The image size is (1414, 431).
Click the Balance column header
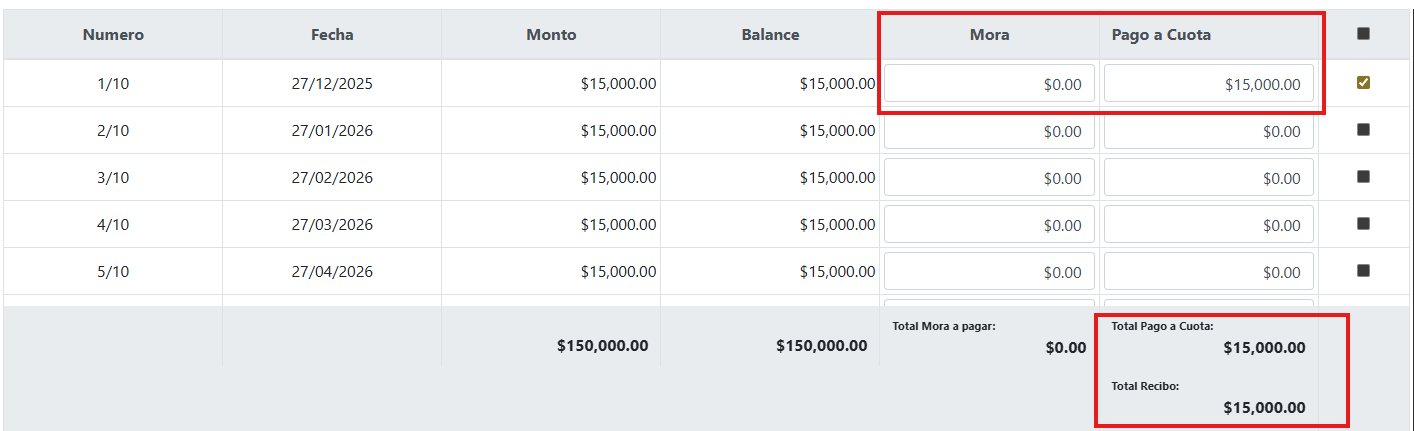(x=770, y=34)
